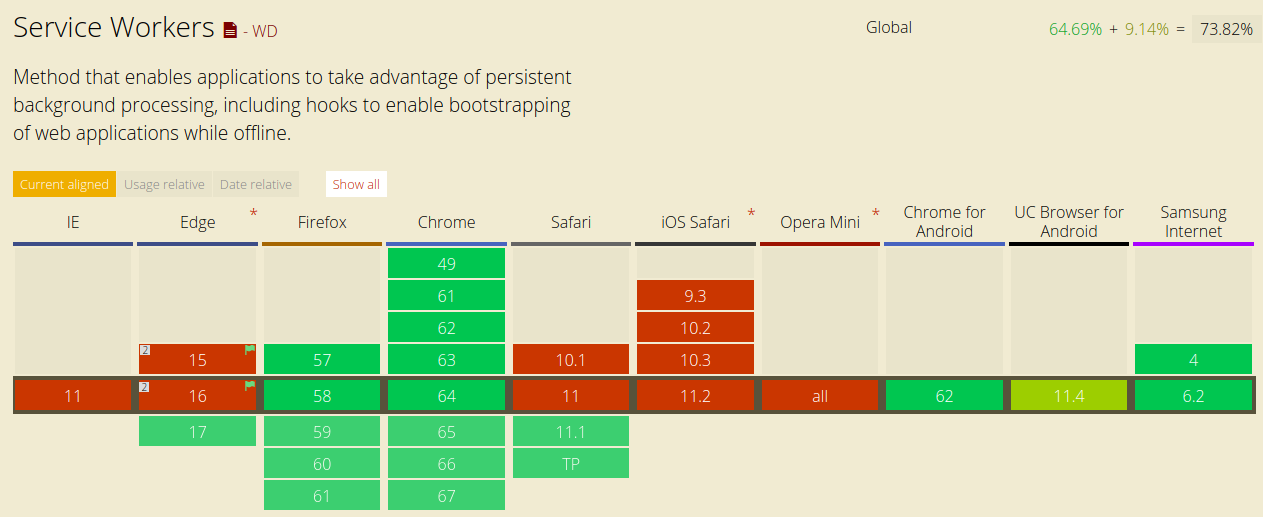Click the Opera Mini all cell

coord(820,396)
